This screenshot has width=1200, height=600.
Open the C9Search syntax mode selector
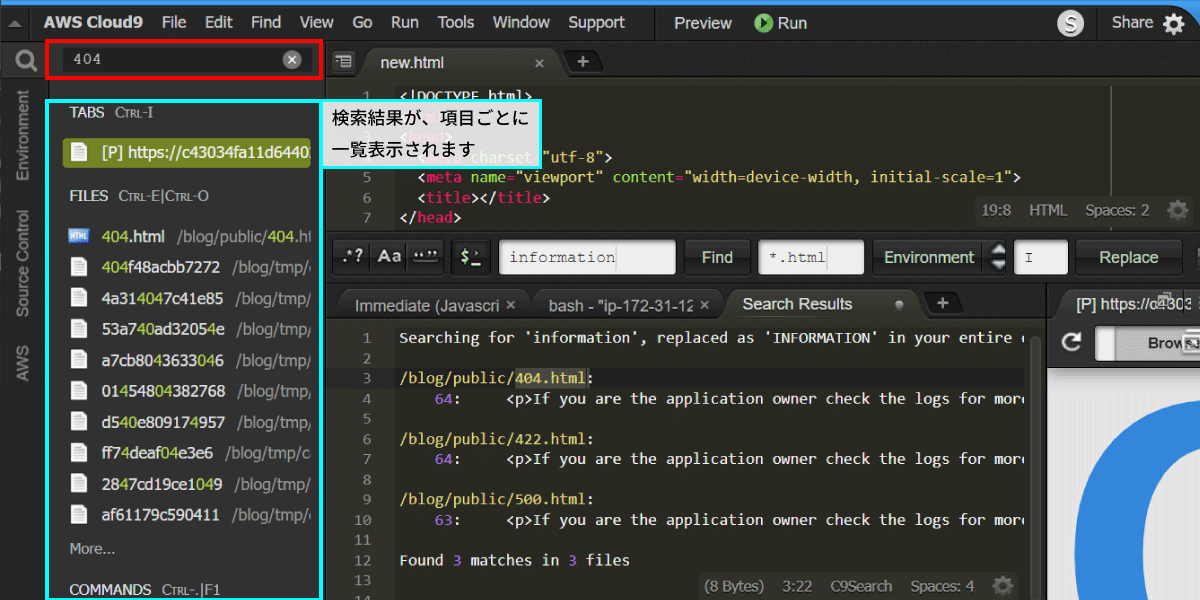point(860,586)
